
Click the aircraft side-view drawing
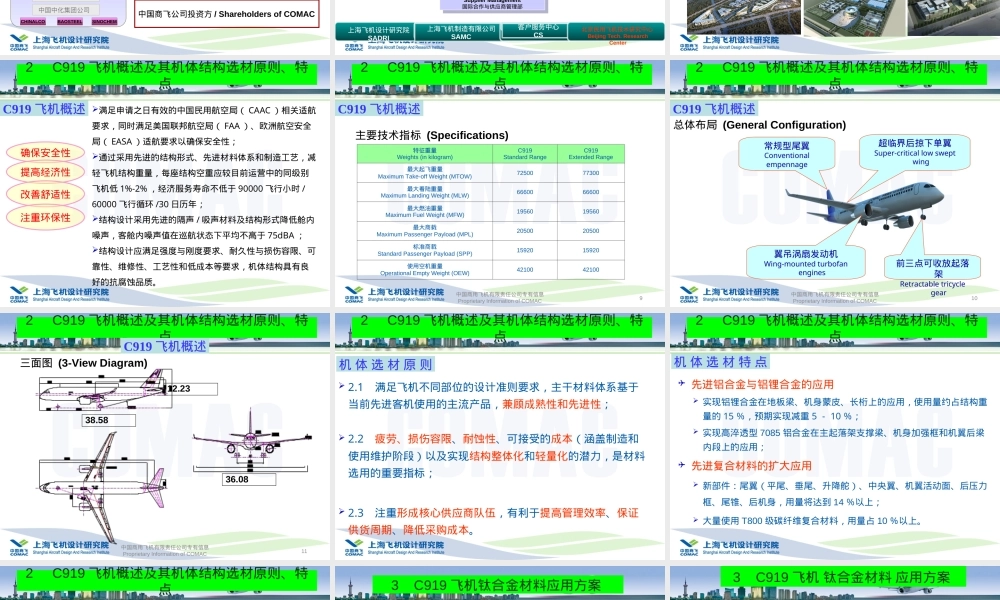coord(105,389)
